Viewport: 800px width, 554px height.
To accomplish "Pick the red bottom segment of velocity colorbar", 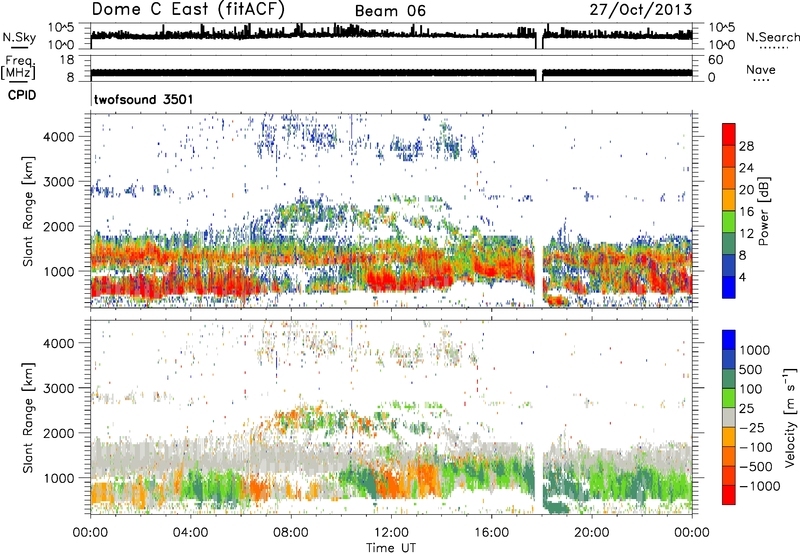I will click(x=729, y=495).
